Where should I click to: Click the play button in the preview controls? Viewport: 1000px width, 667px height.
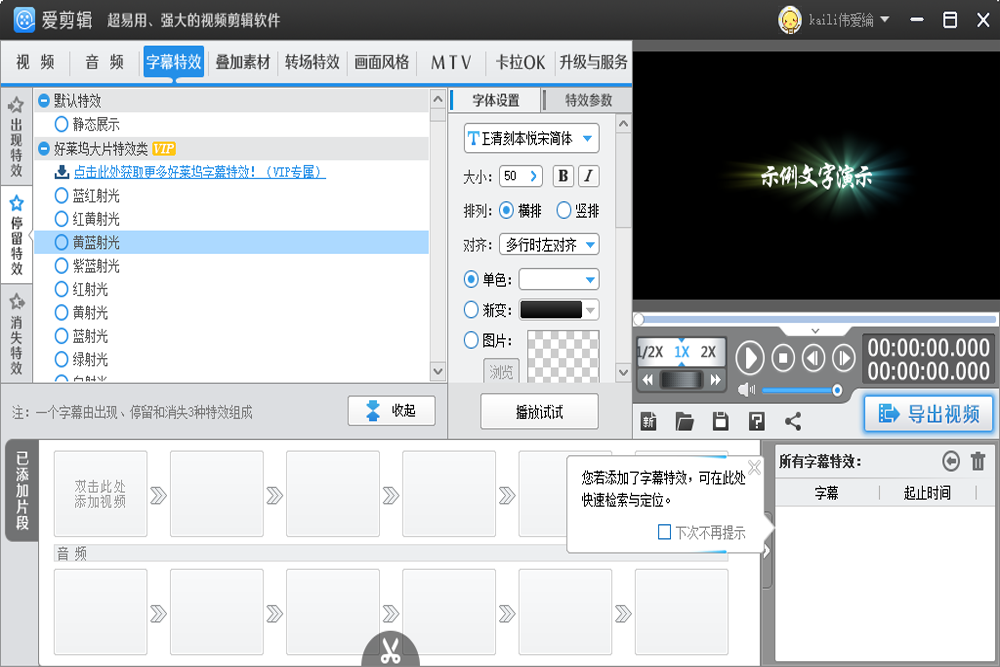[x=749, y=357]
